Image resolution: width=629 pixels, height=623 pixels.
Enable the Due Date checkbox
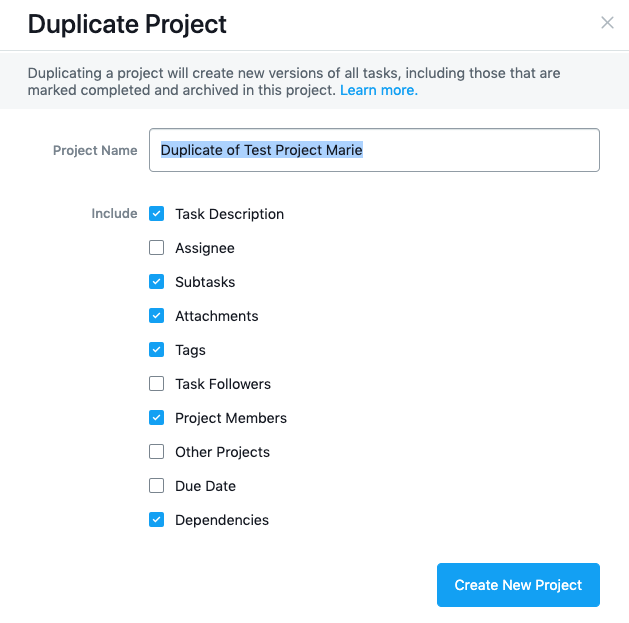[x=156, y=486]
